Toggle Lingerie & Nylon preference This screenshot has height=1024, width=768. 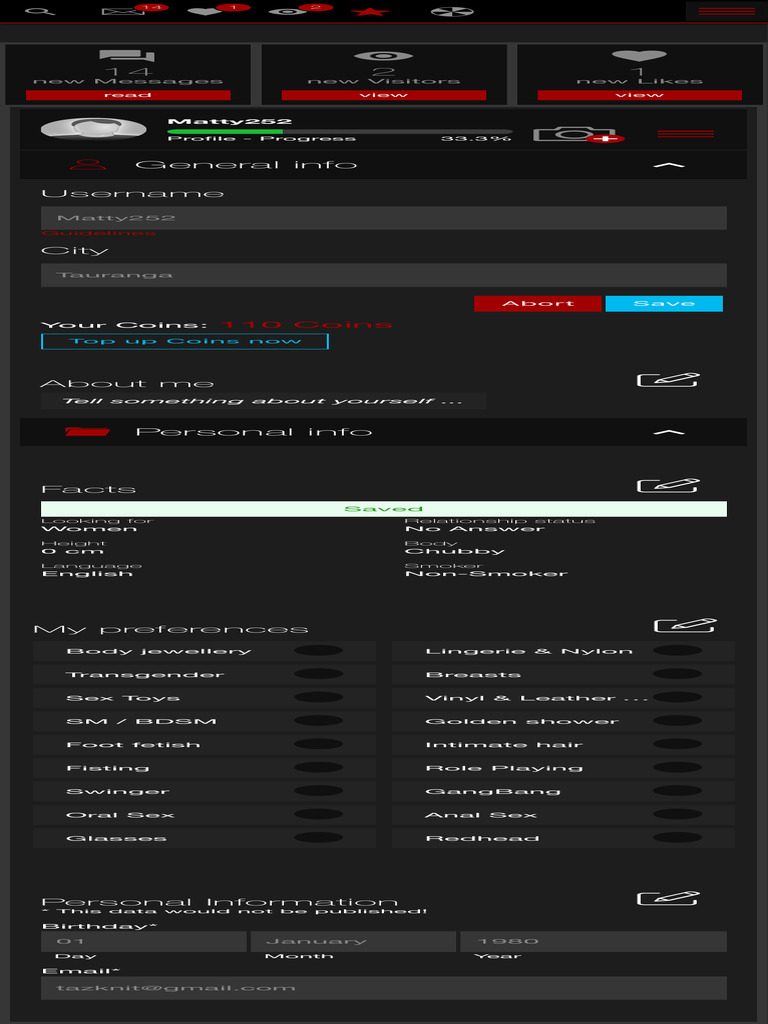677,650
